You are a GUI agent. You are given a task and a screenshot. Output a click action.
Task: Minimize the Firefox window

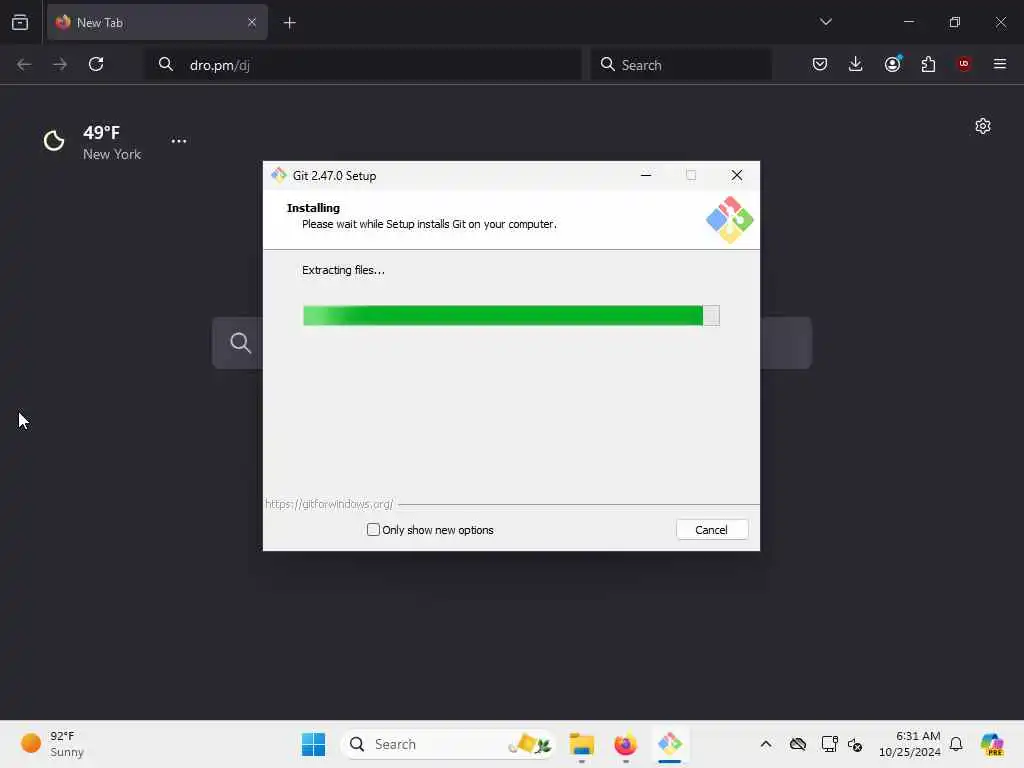[x=908, y=22]
